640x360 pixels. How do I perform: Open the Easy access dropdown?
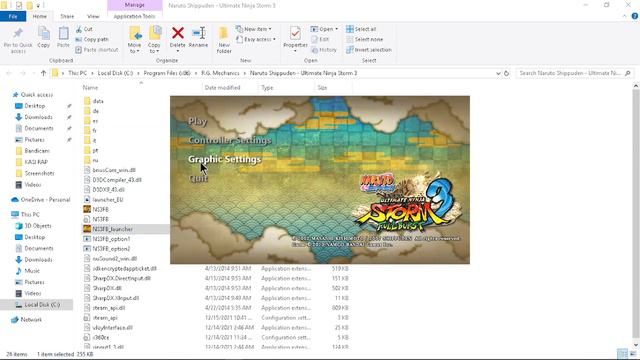click(x=256, y=40)
